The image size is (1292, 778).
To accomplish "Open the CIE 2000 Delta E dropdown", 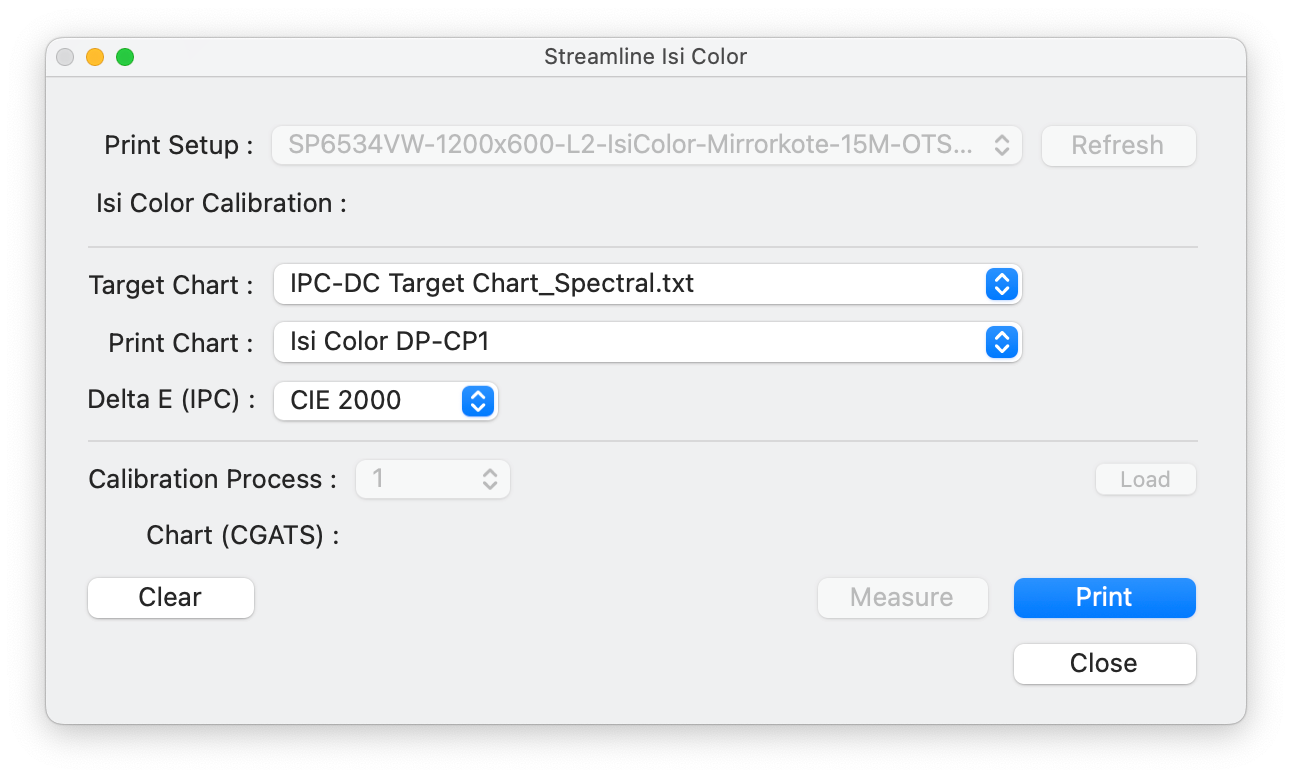I will click(370, 401).
